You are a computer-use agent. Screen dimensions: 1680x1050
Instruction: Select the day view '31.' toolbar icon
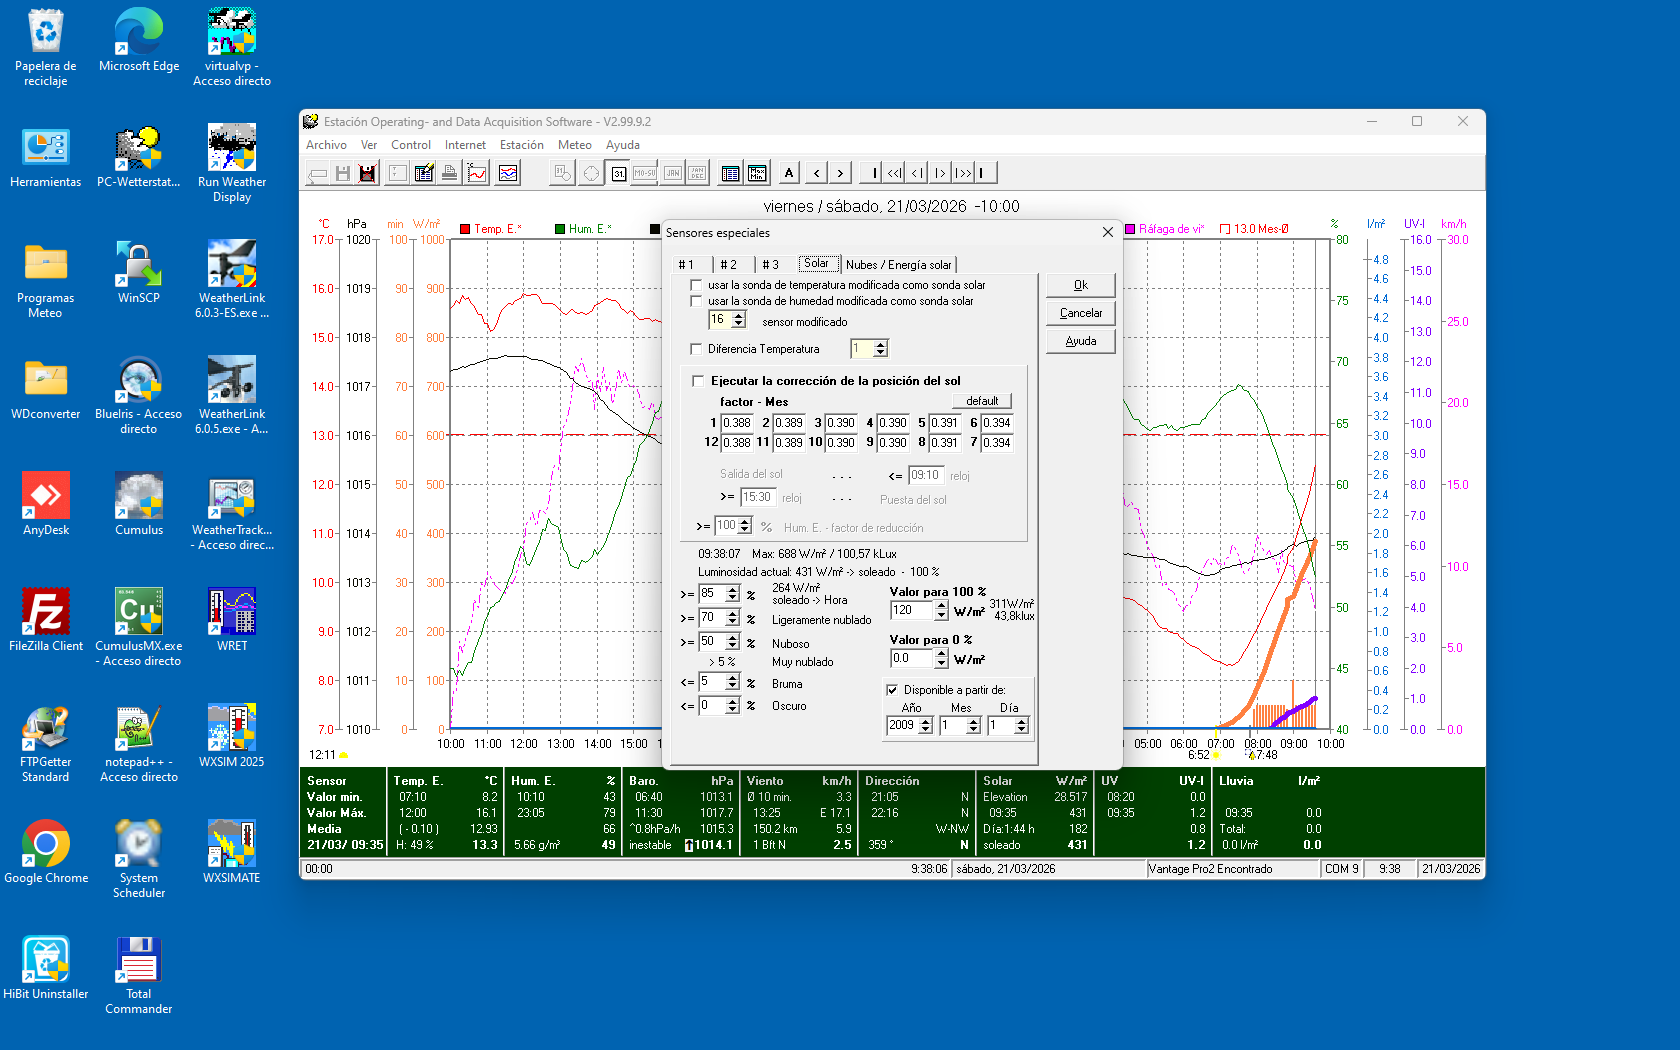(618, 173)
